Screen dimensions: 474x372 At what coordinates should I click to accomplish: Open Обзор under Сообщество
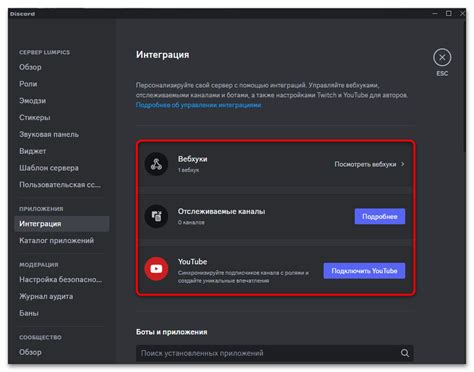30,352
